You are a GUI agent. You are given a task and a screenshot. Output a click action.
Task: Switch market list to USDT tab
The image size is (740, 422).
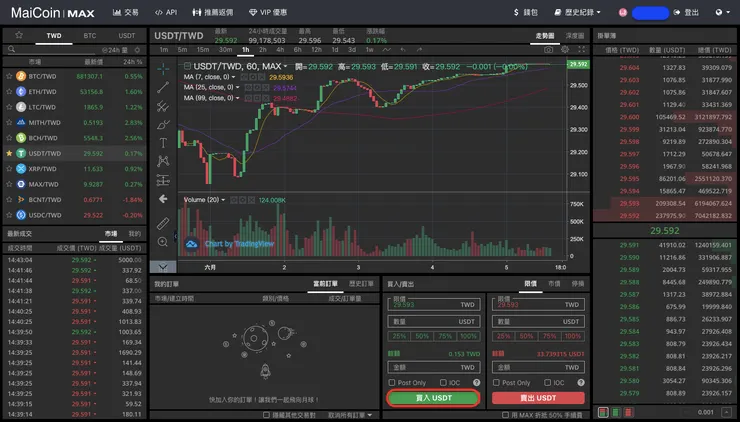click(x=126, y=35)
